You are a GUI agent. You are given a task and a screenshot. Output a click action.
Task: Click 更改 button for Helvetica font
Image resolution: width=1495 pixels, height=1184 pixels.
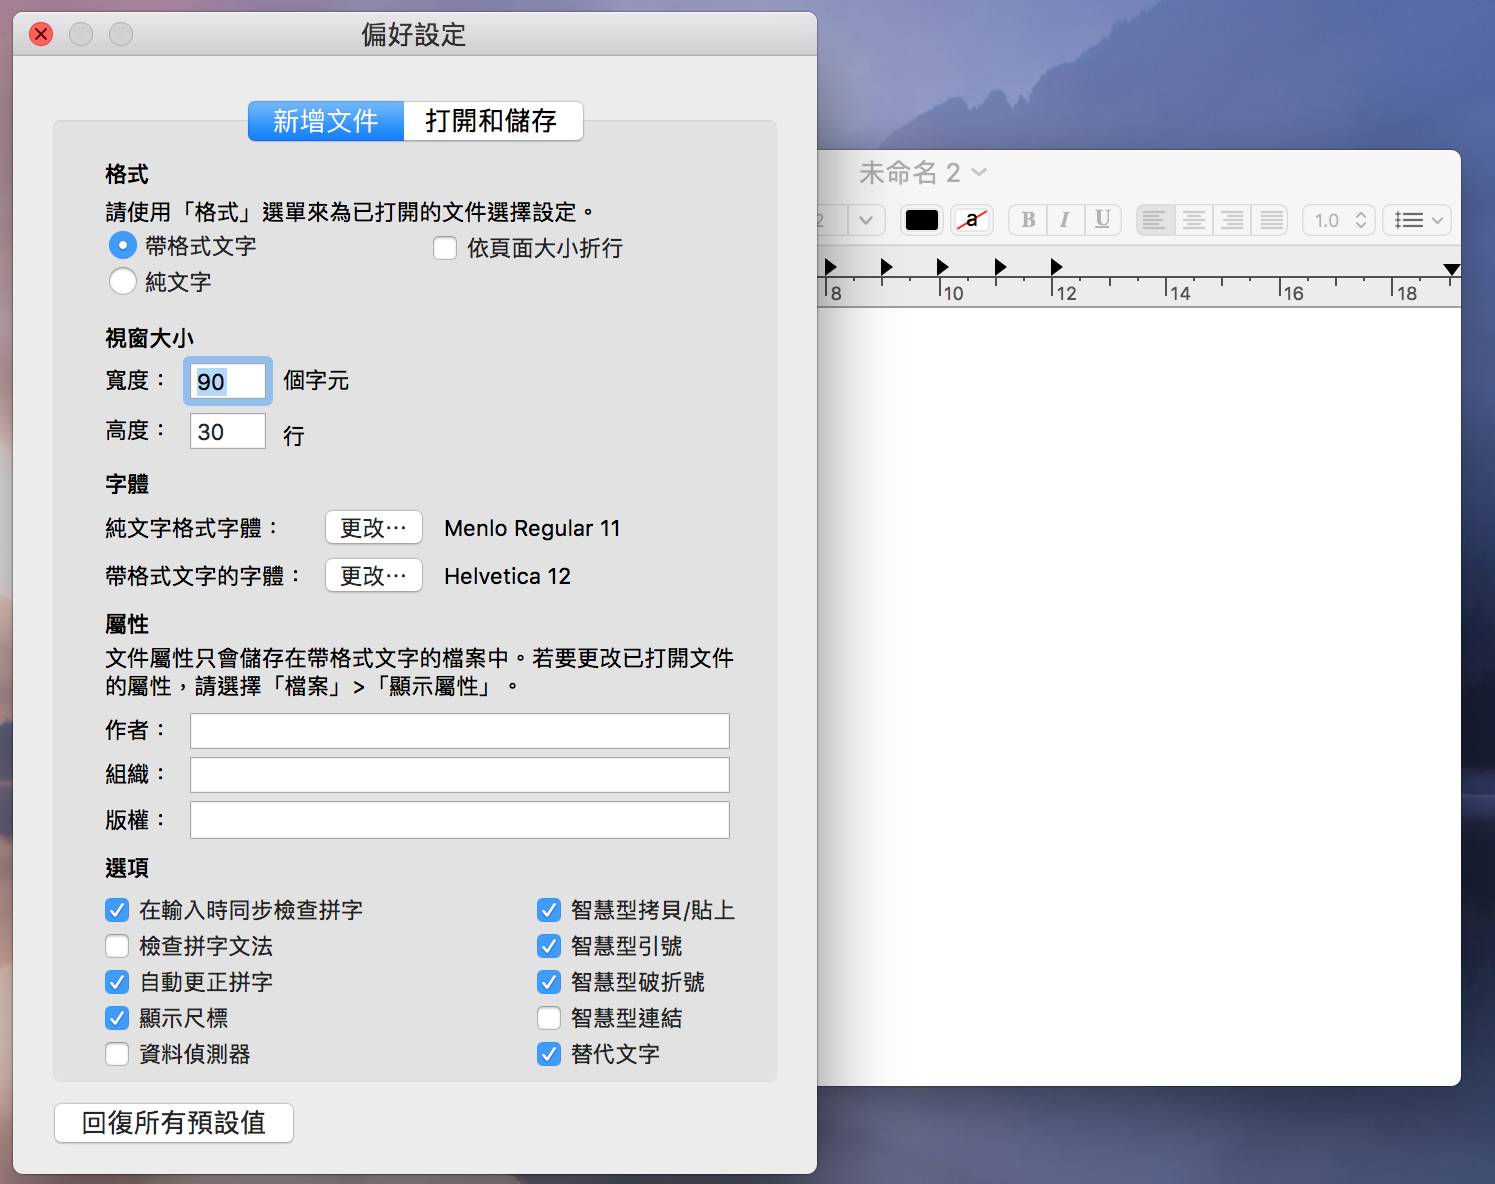coord(374,576)
